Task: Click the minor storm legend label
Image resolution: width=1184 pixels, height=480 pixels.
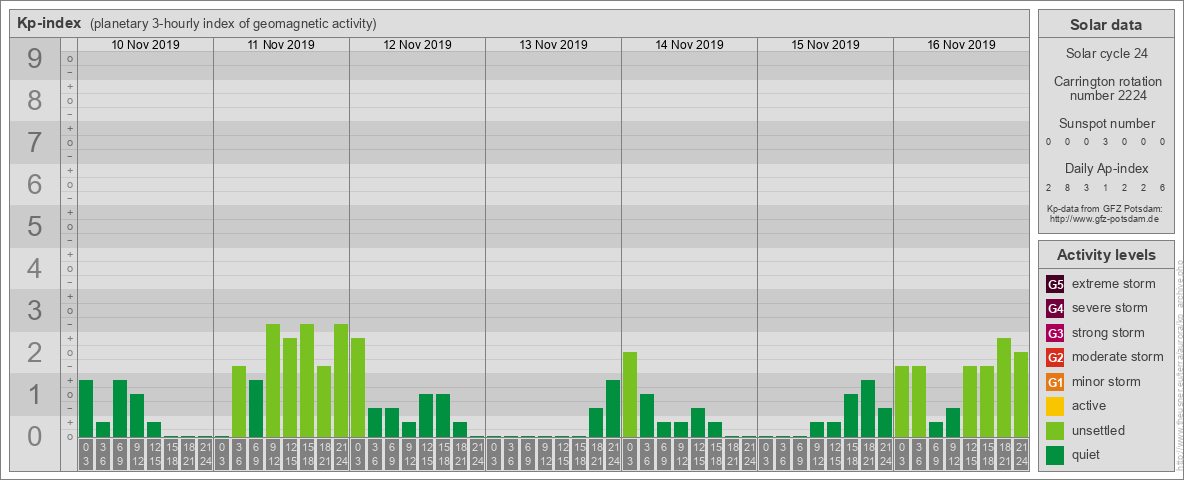Action: click(1106, 381)
